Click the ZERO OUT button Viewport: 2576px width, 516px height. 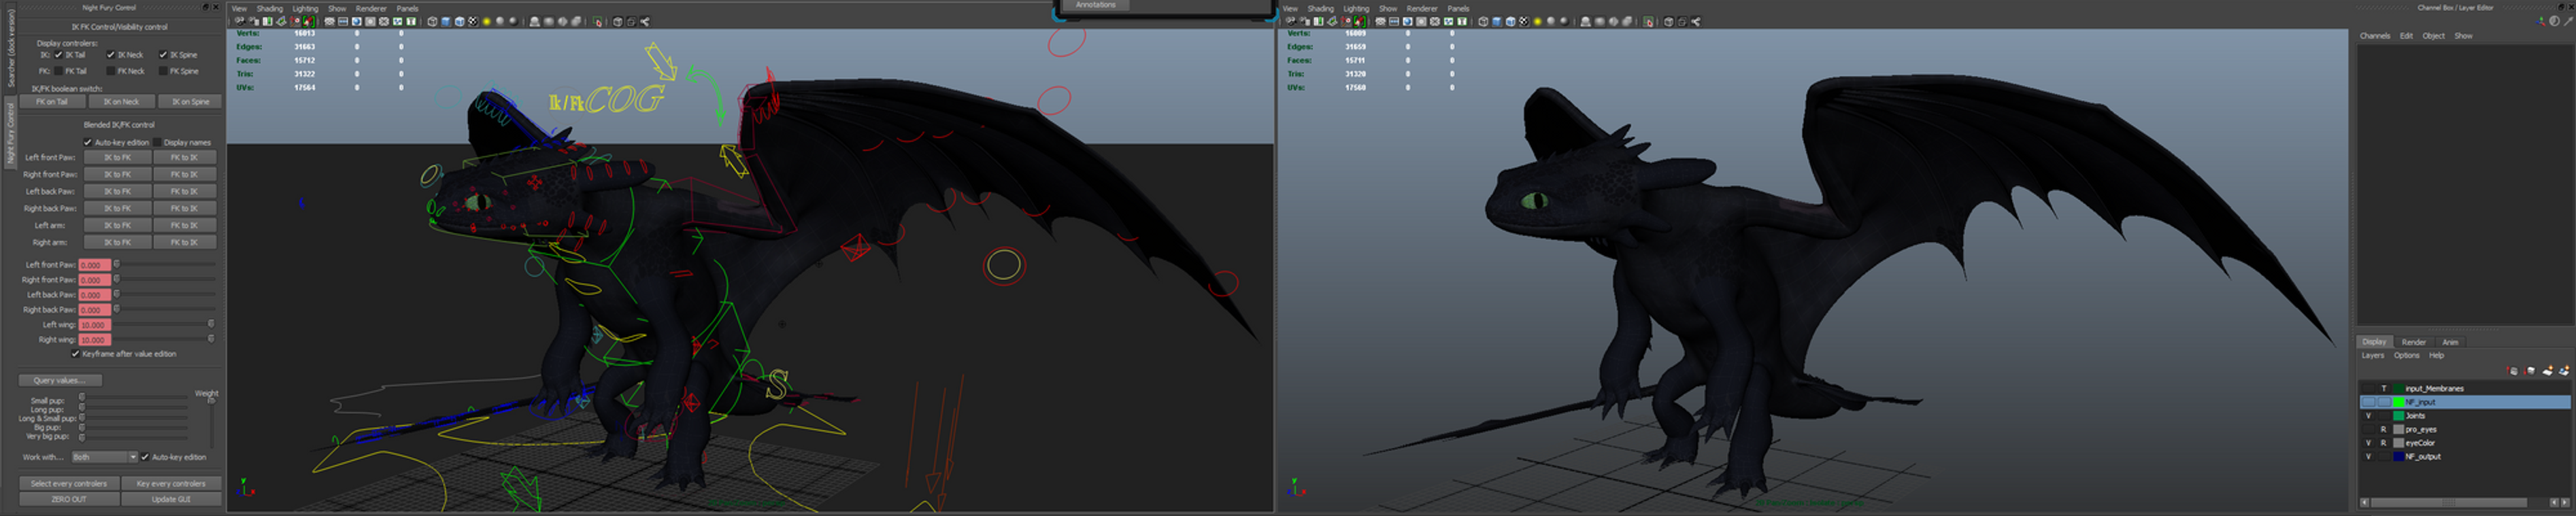[69, 499]
